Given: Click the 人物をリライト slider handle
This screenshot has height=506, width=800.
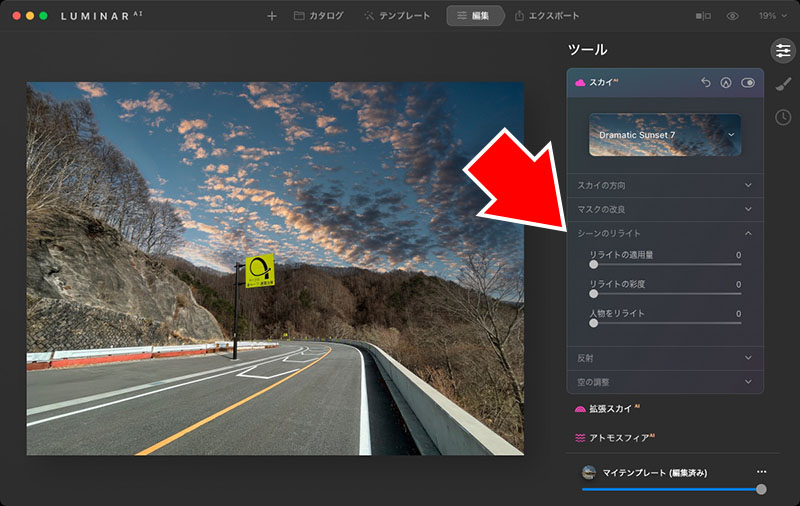Looking at the screenshot, I should [593, 323].
